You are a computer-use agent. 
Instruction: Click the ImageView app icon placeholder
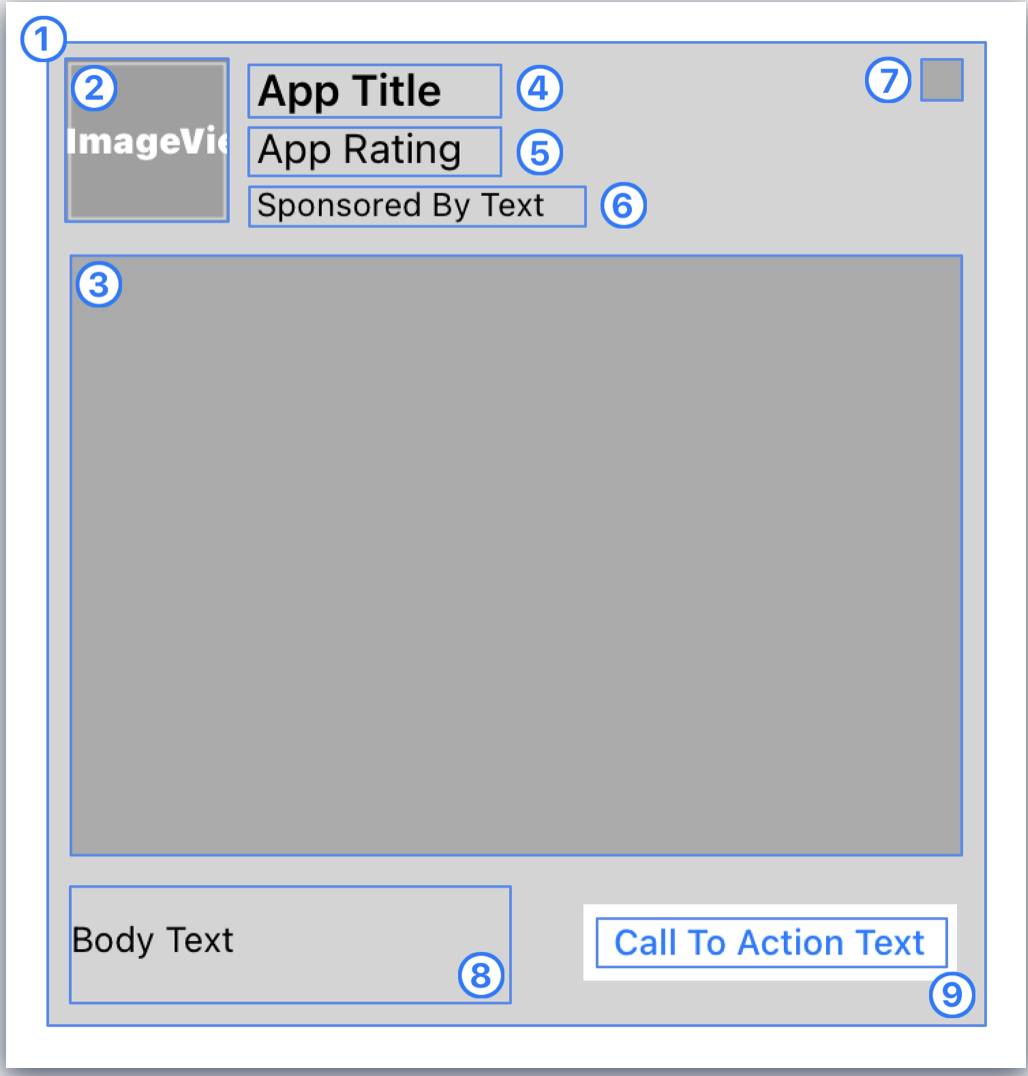(147, 140)
